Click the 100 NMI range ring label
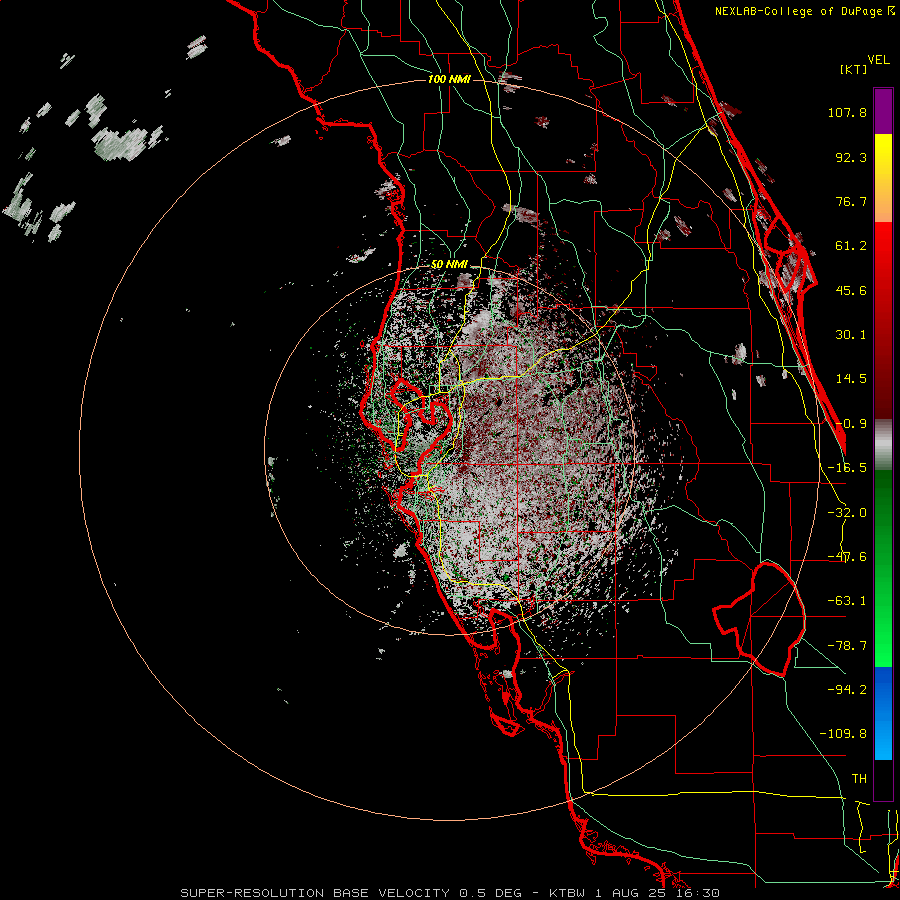 [x=449, y=79]
